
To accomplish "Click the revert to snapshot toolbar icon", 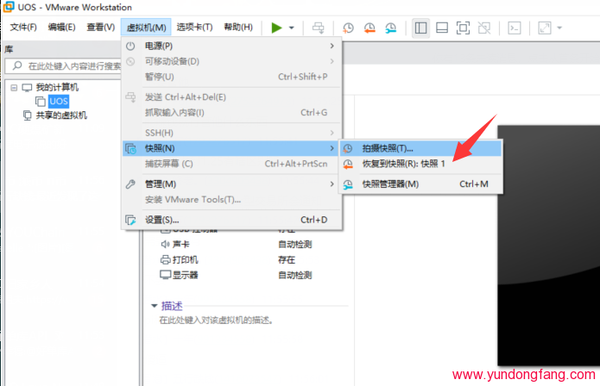I will click(369, 28).
